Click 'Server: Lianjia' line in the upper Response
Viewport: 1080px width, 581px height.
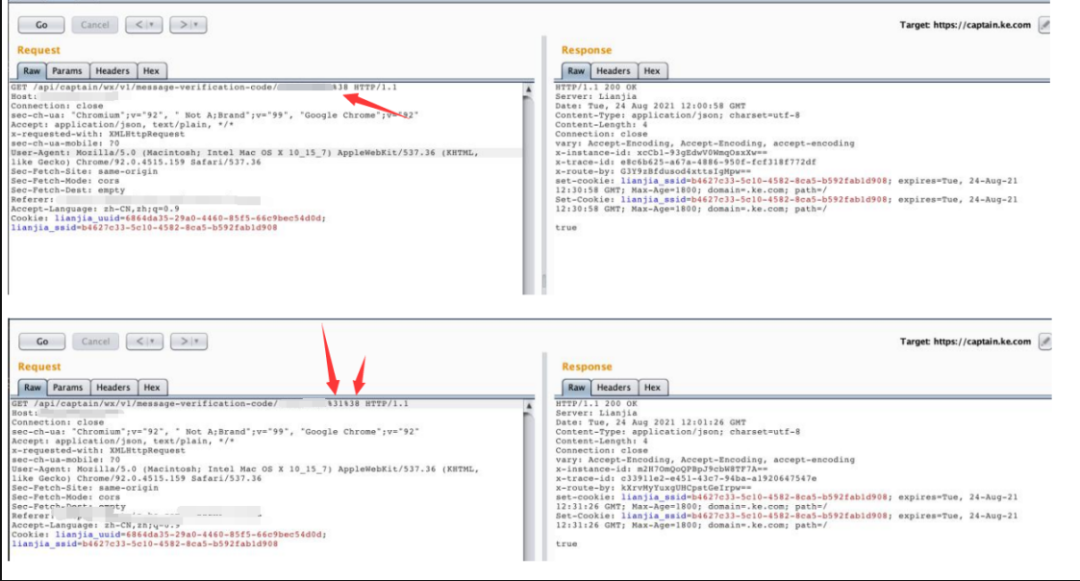pyautogui.click(x=596, y=97)
